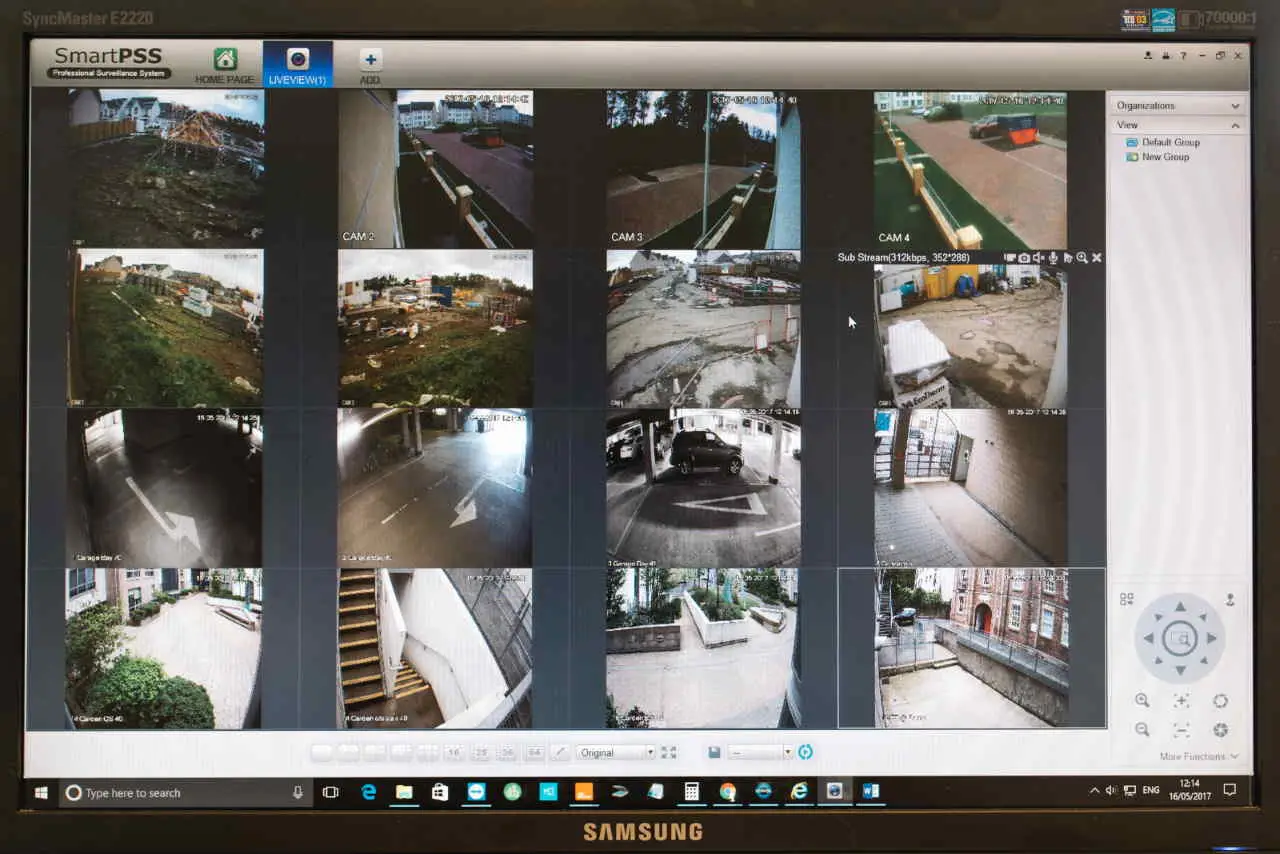
Task: Start local recording on the Sub Stream feed
Action: point(1010,257)
